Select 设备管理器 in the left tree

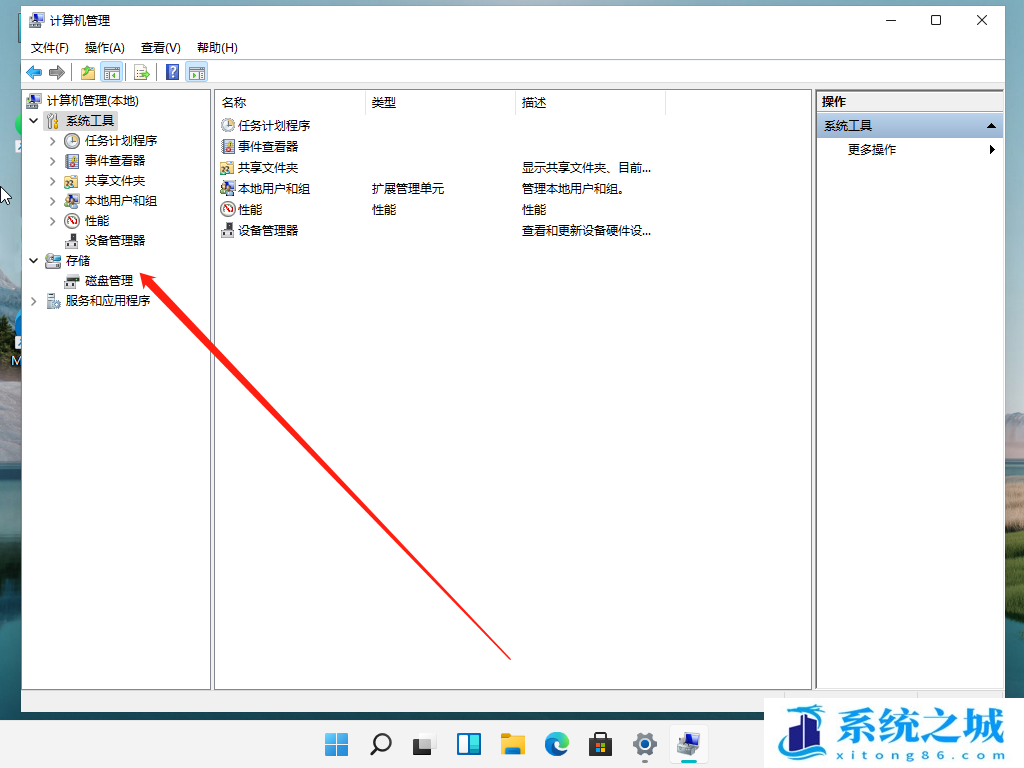115,240
